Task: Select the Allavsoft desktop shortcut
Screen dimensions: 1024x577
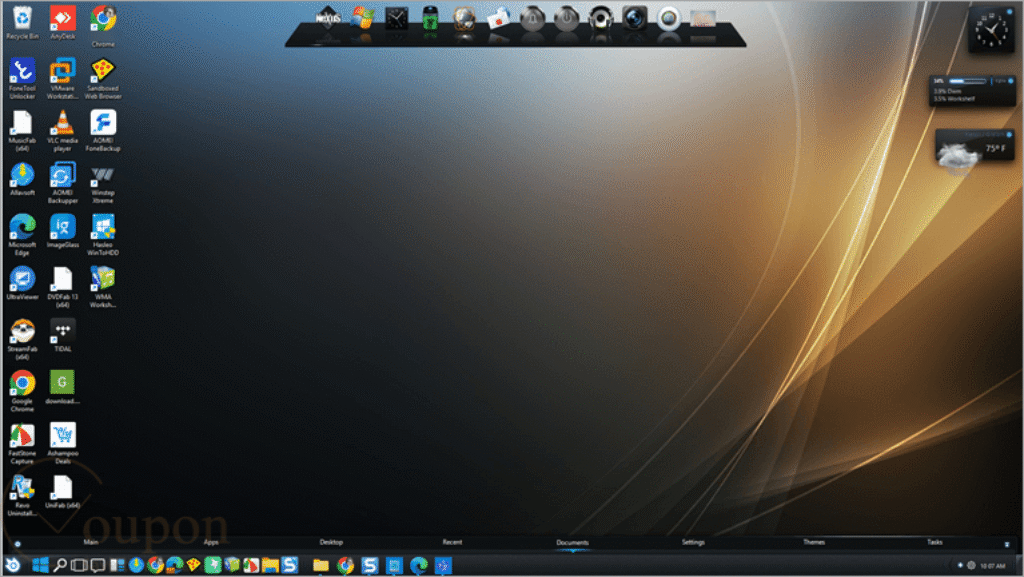Action: tap(22, 179)
